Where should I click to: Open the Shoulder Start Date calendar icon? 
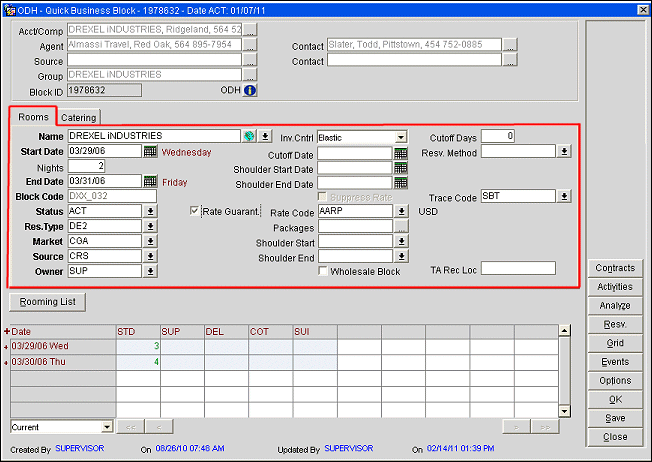pyautogui.click(x=400, y=168)
